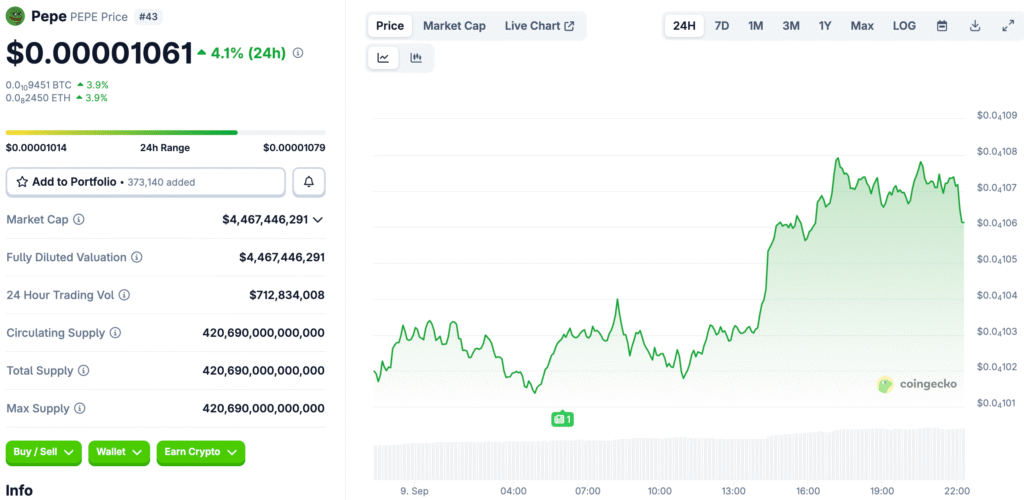The image size is (1024, 500).
Task: Open the 24h price change info icon
Action: pos(298,54)
